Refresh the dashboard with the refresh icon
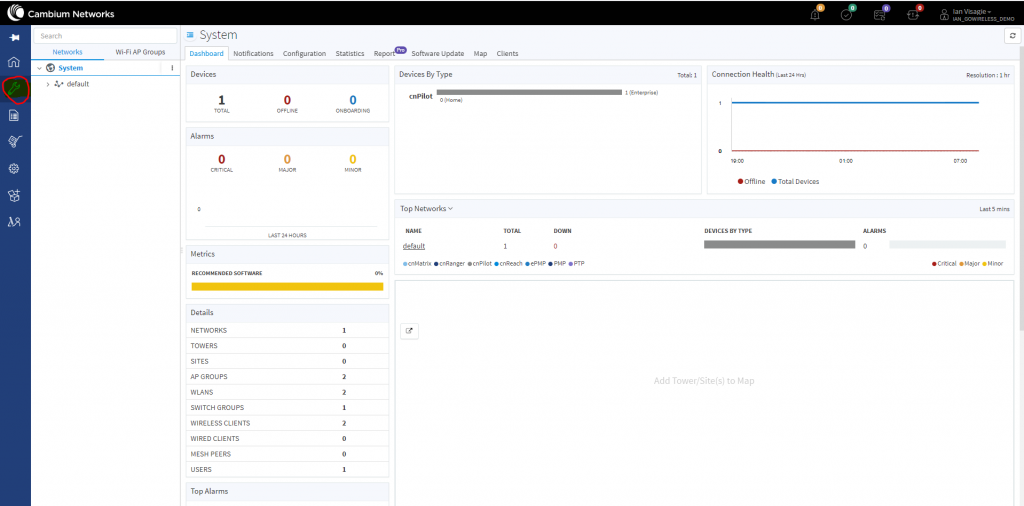Viewport: 1024px width, 506px height. tap(1011, 35)
